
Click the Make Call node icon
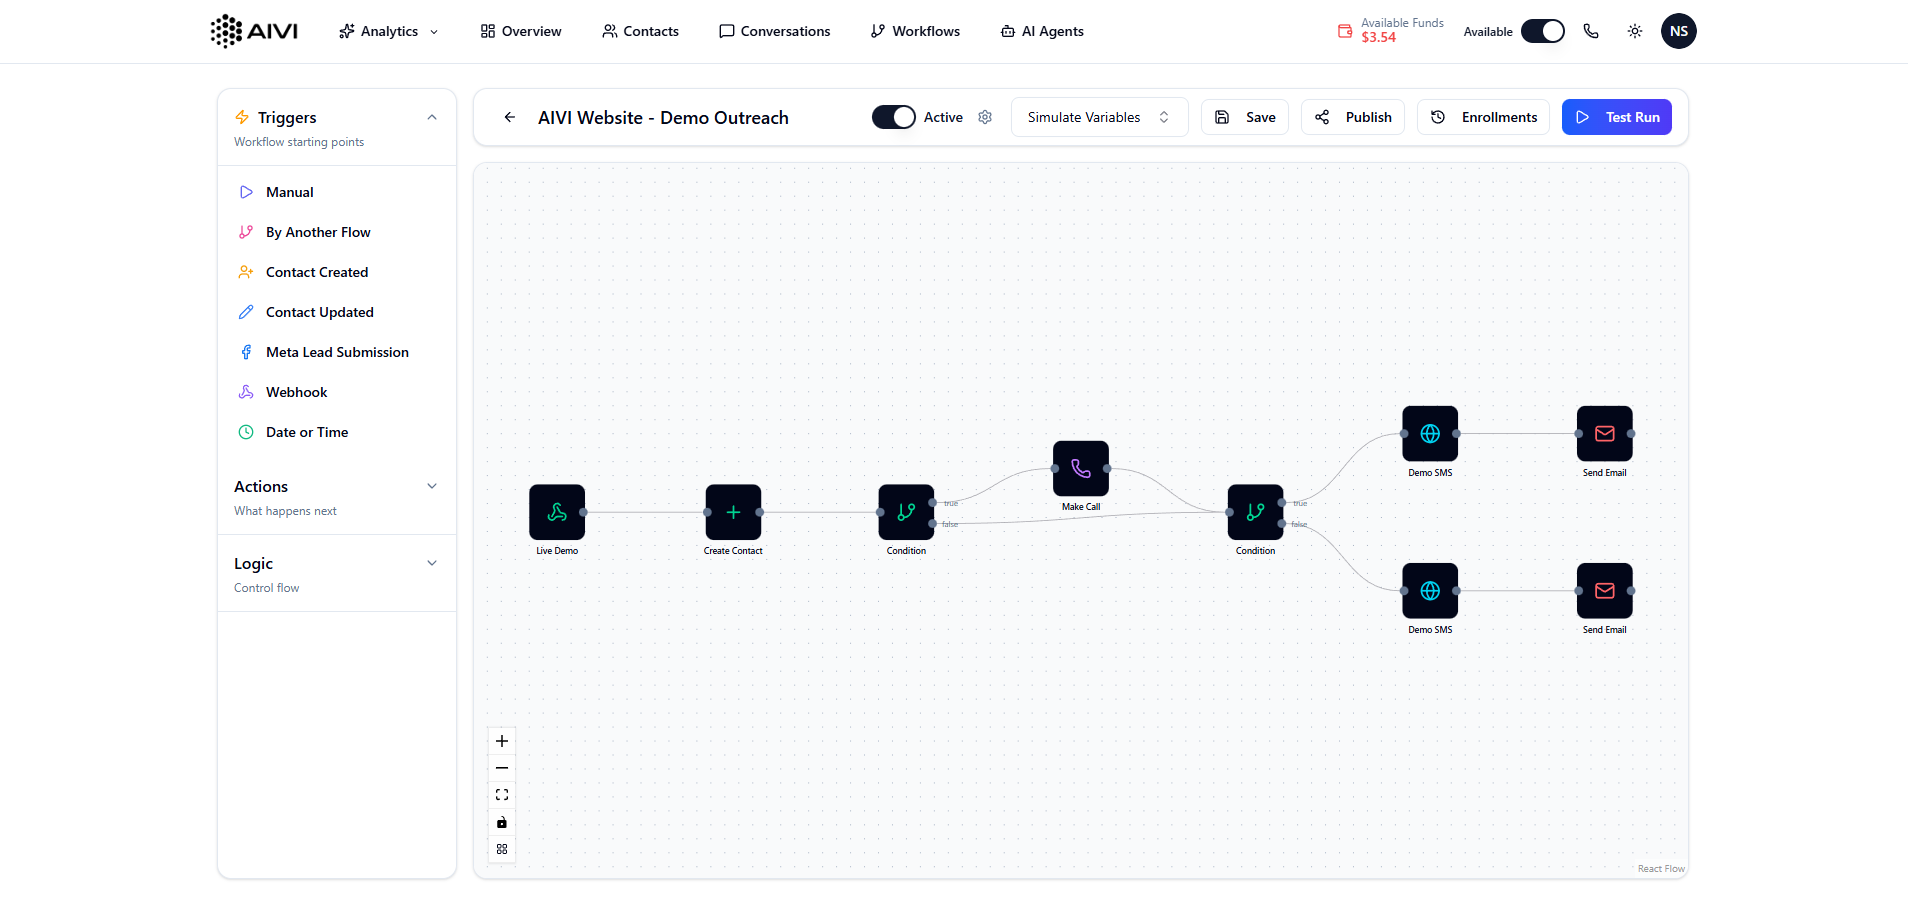1080,468
